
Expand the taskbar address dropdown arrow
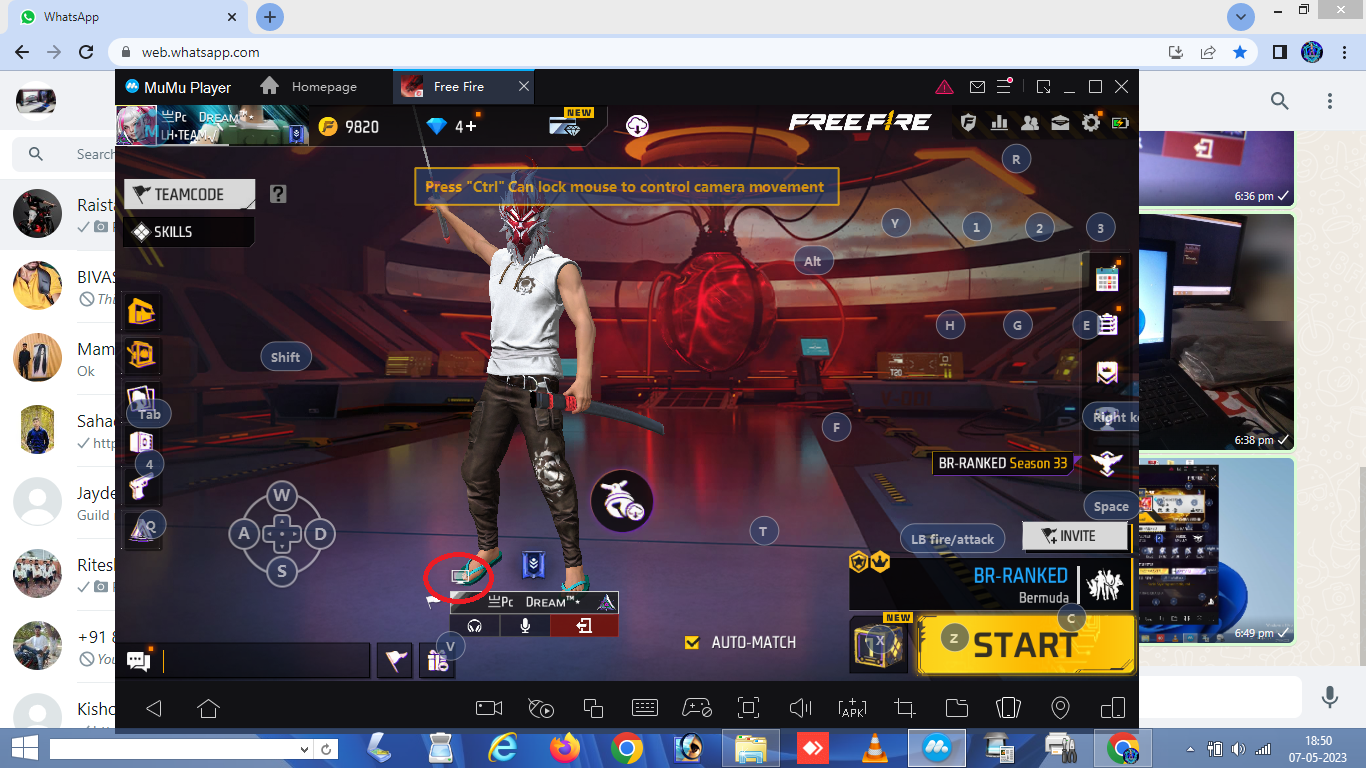[305, 749]
